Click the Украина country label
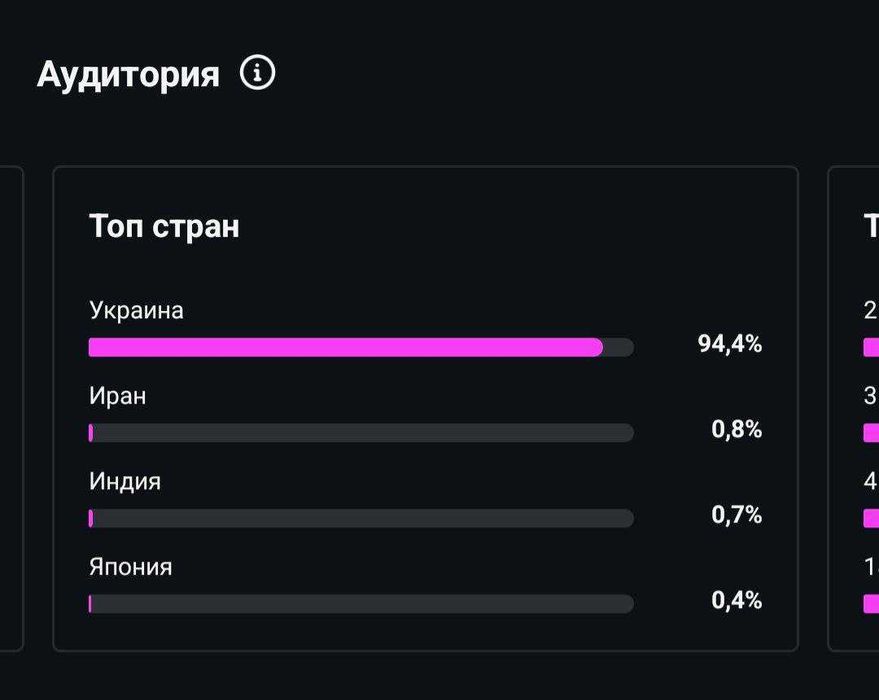The width and height of the screenshot is (879, 700). coord(136,310)
